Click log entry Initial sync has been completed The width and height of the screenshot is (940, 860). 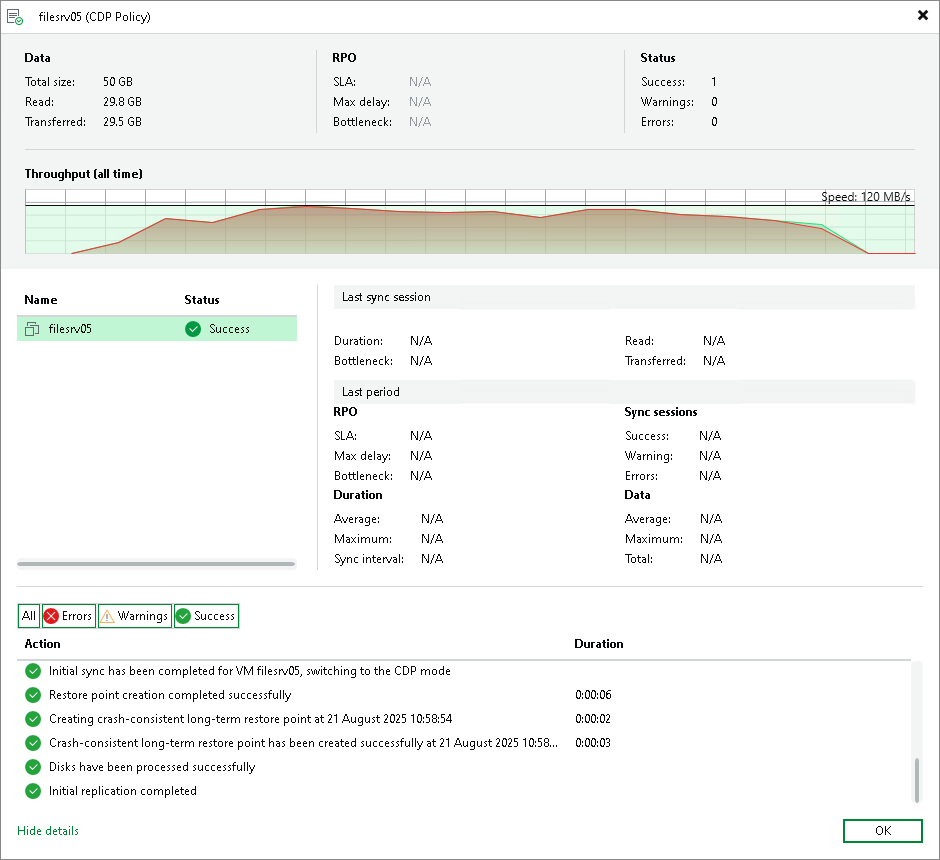249,671
